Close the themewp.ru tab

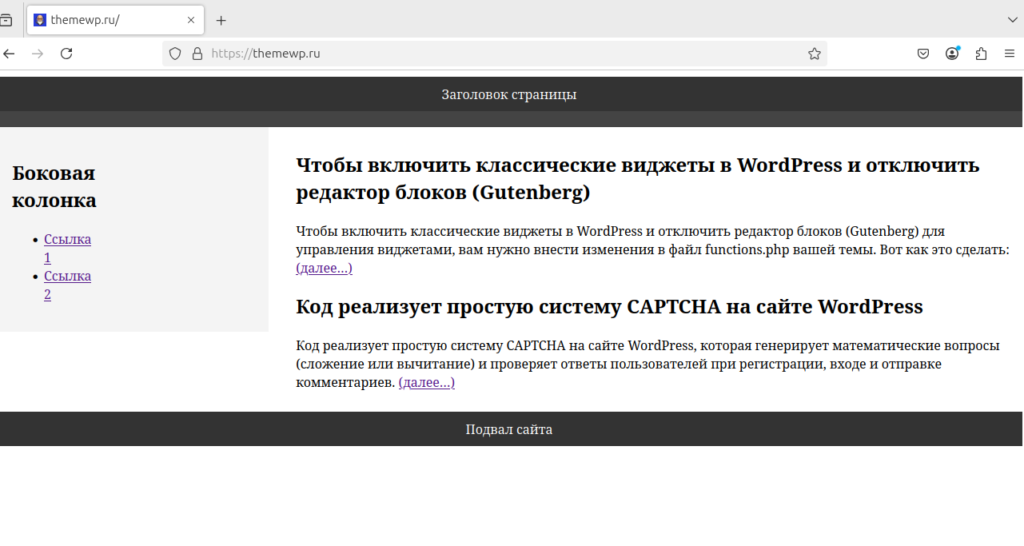(191, 20)
